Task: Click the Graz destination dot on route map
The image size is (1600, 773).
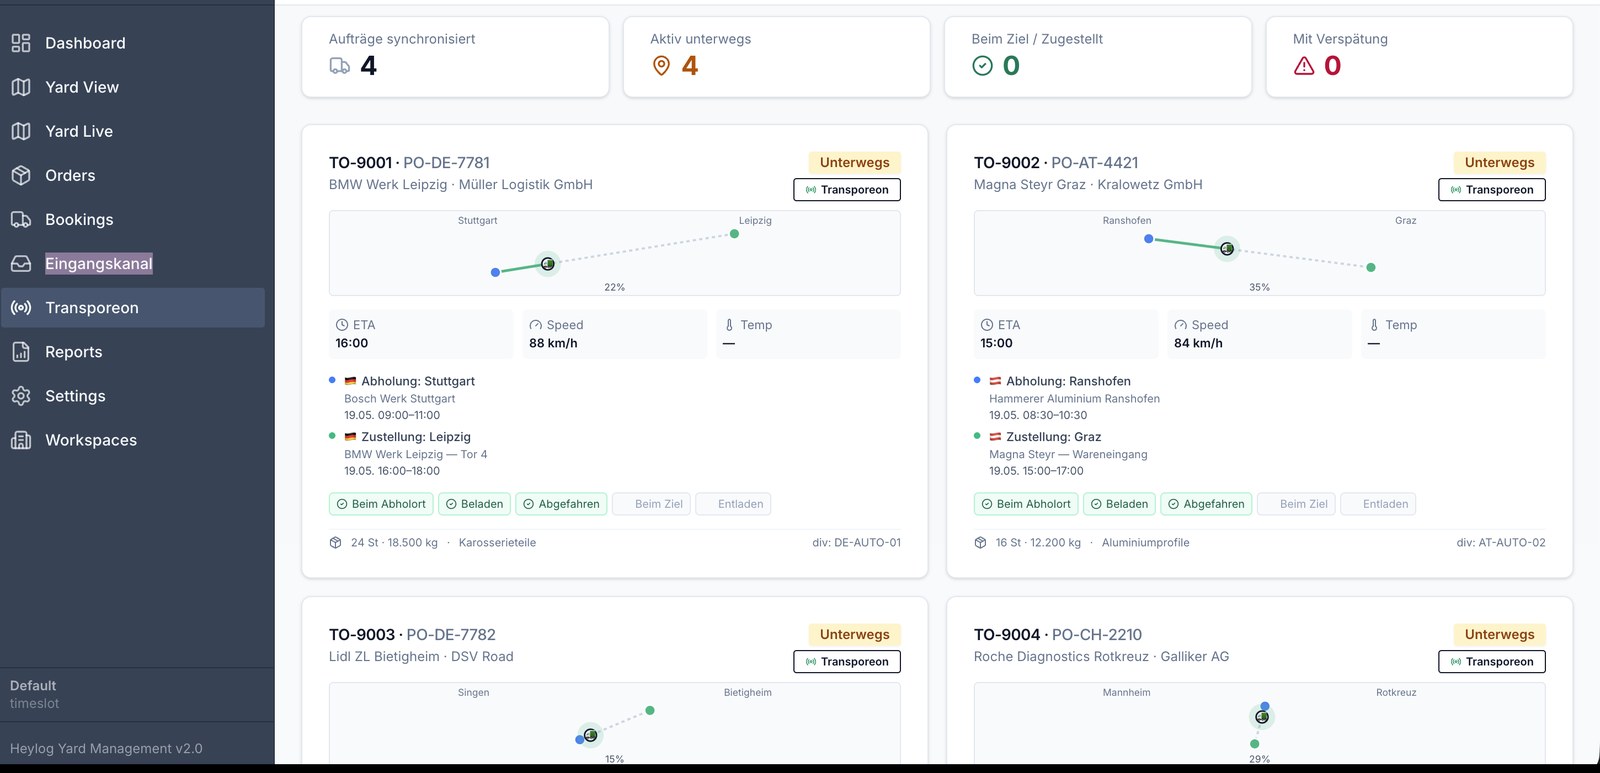Action: click(x=1371, y=267)
